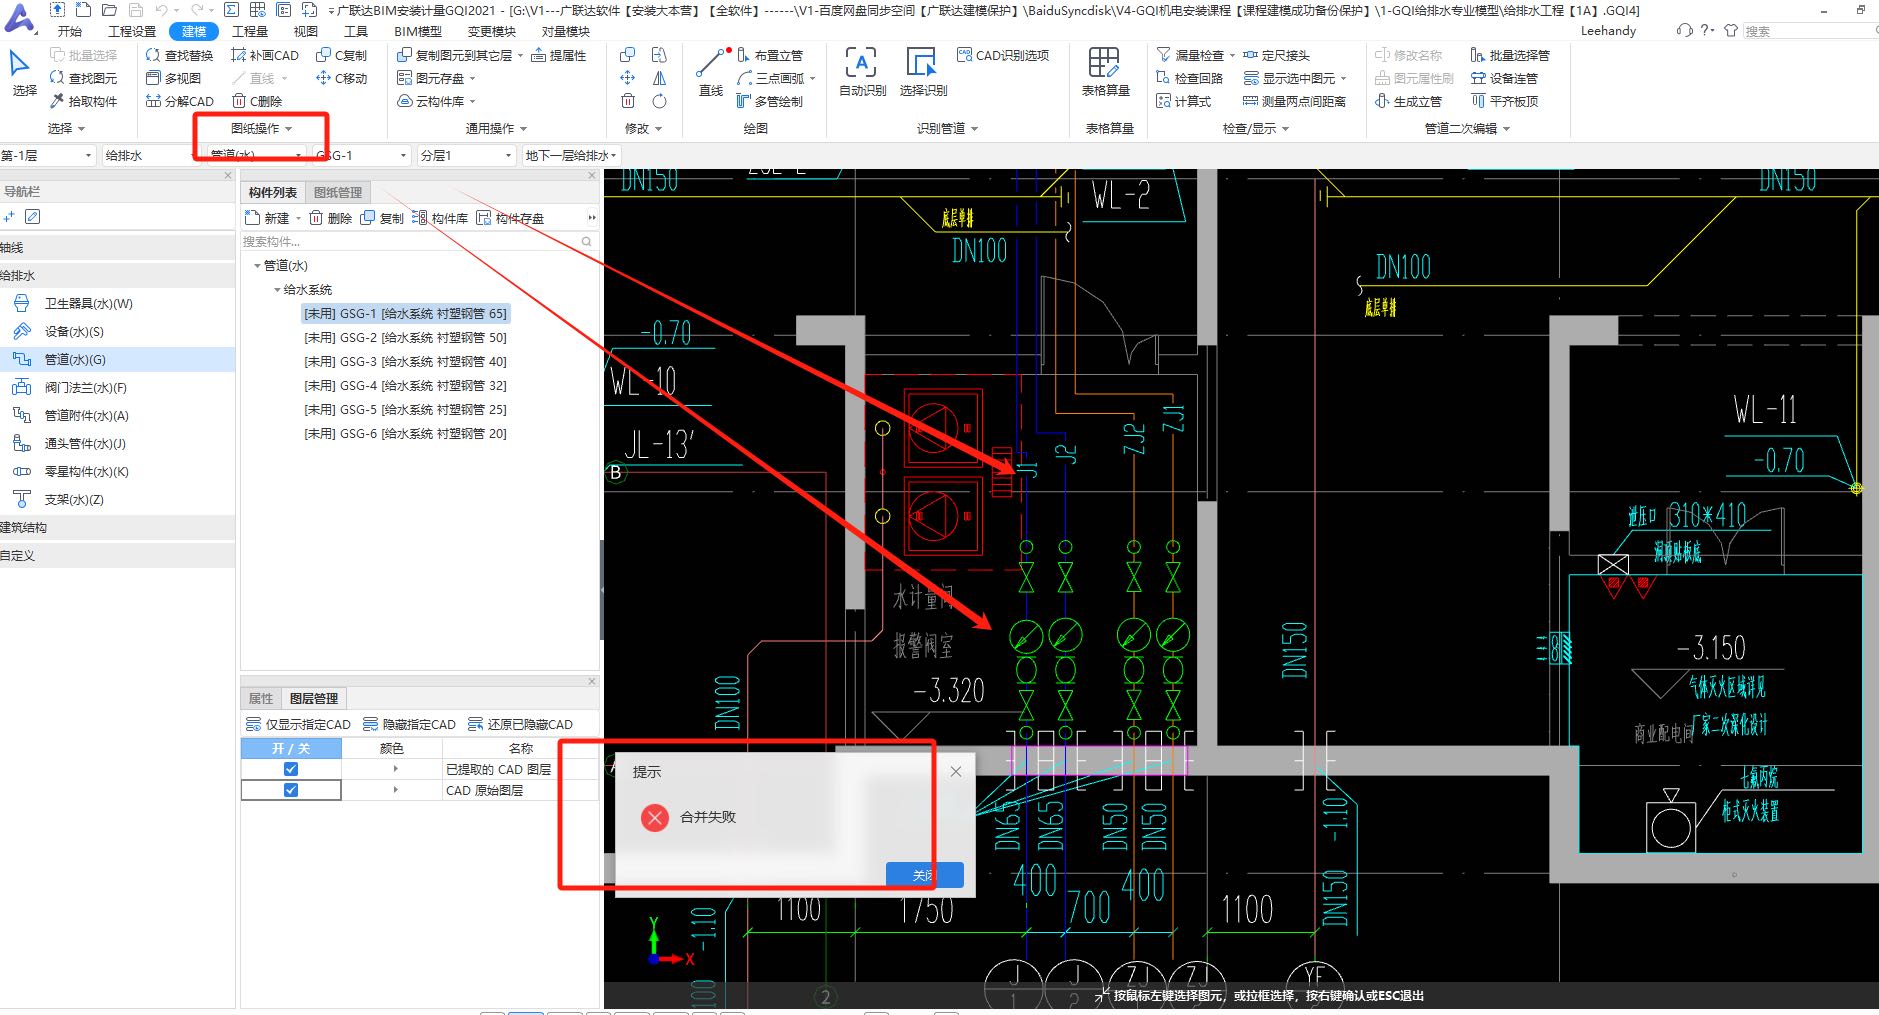Image resolution: width=1879 pixels, height=1015 pixels.
Task: Toggle CAD 原始图层 checkbox
Action: pyautogui.click(x=291, y=790)
